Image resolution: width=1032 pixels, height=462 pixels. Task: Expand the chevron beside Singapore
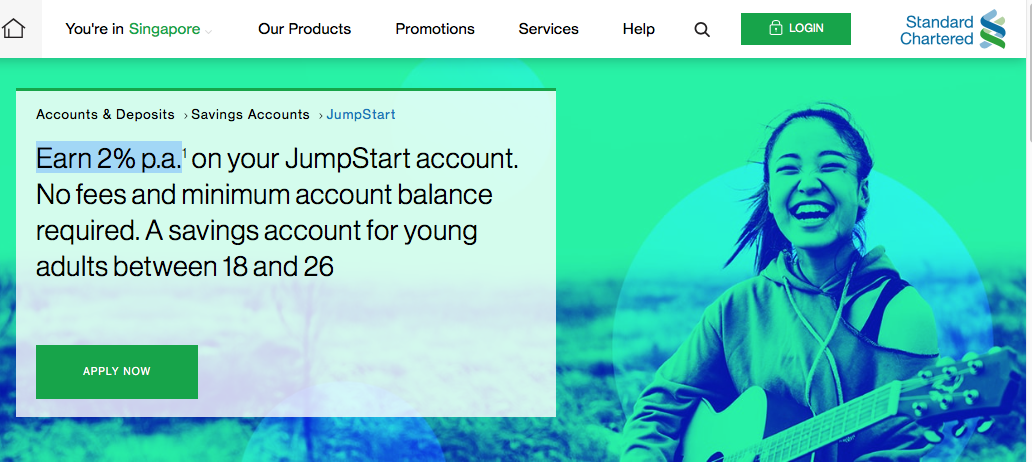click(209, 31)
